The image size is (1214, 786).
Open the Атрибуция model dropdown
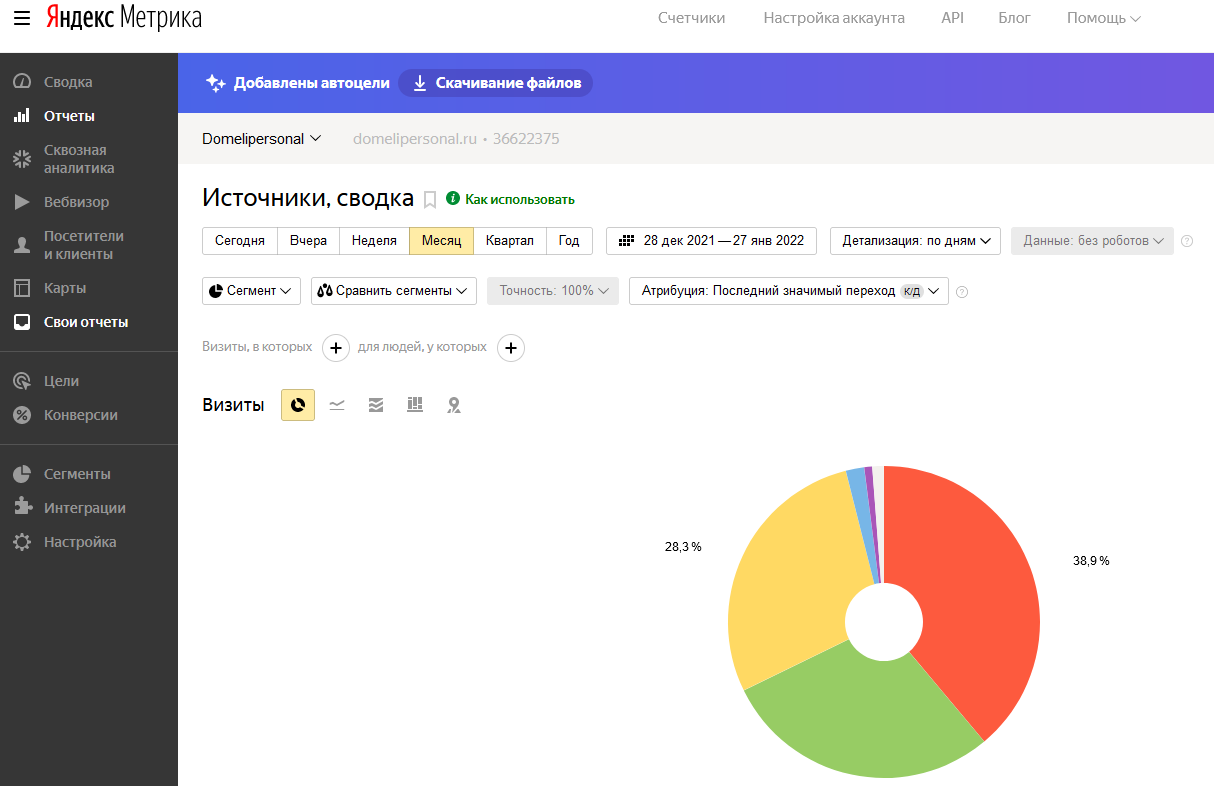point(788,291)
